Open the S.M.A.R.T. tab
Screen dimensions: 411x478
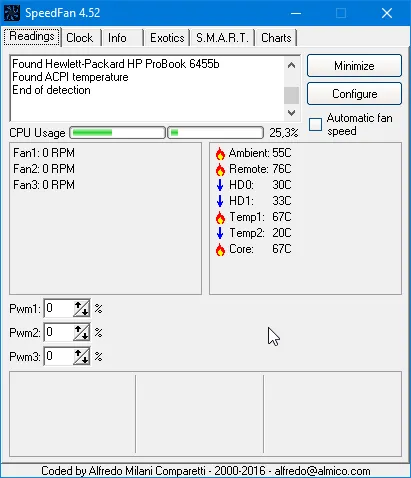click(x=222, y=38)
